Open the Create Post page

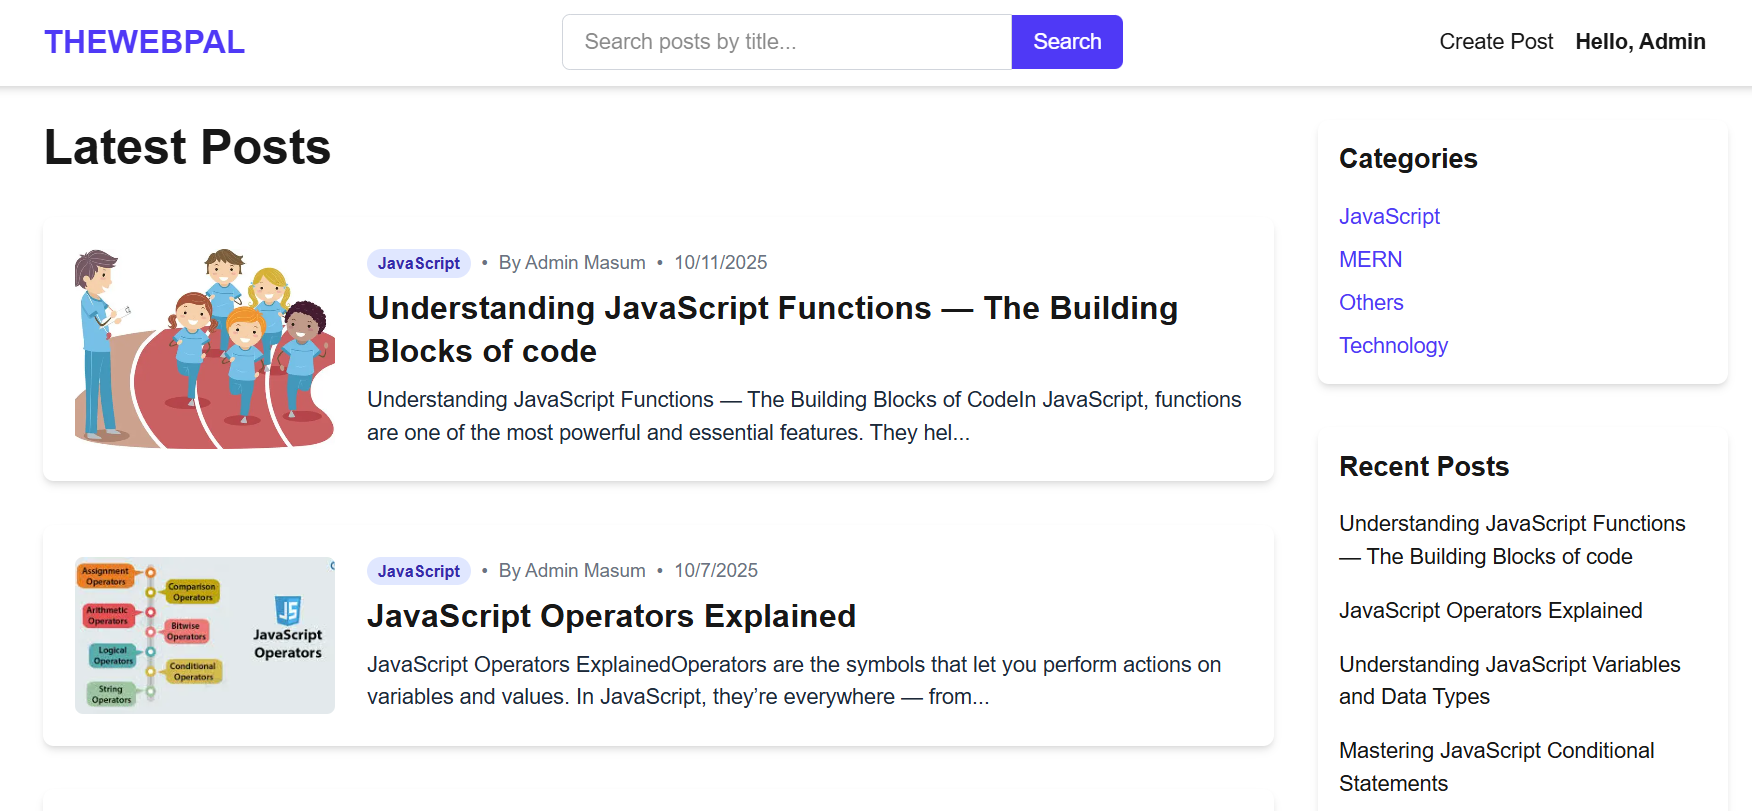tap(1496, 42)
